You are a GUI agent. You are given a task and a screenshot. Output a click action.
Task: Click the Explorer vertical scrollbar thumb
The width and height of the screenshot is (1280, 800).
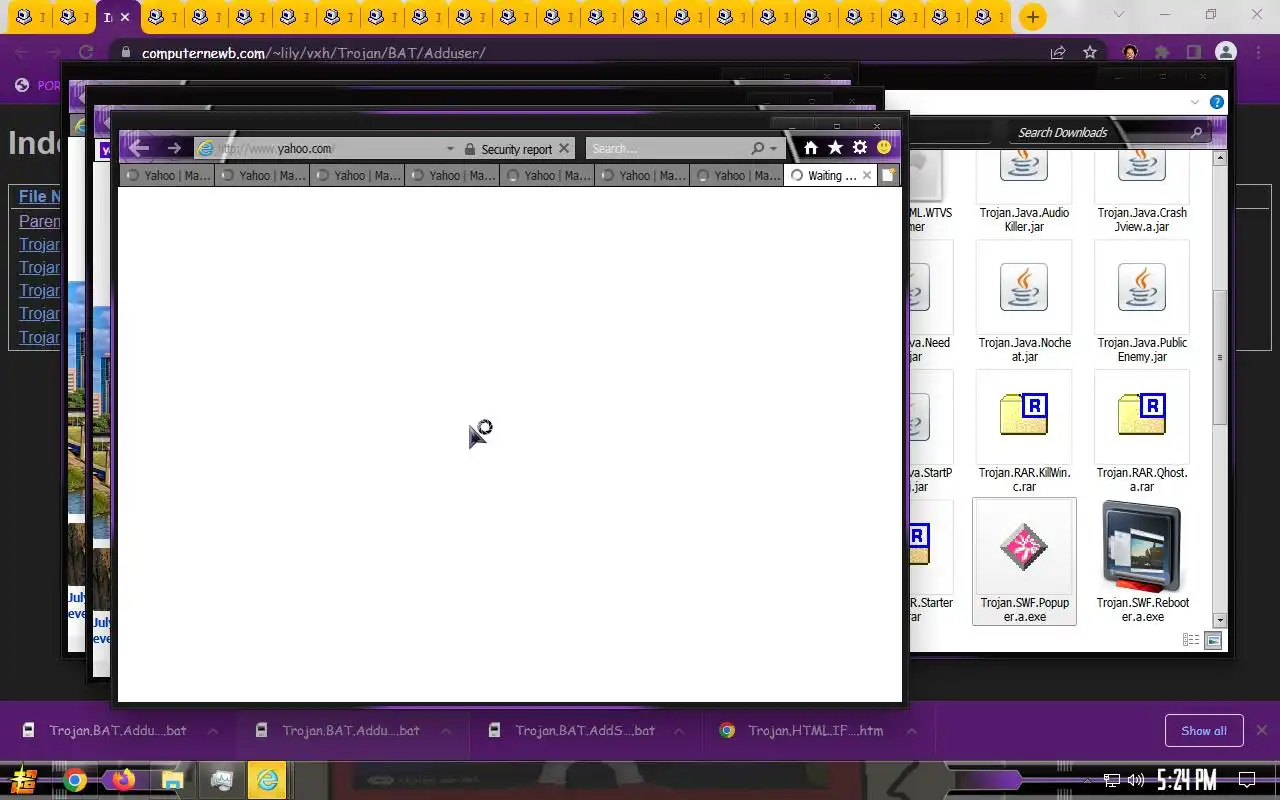pos(1219,356)
